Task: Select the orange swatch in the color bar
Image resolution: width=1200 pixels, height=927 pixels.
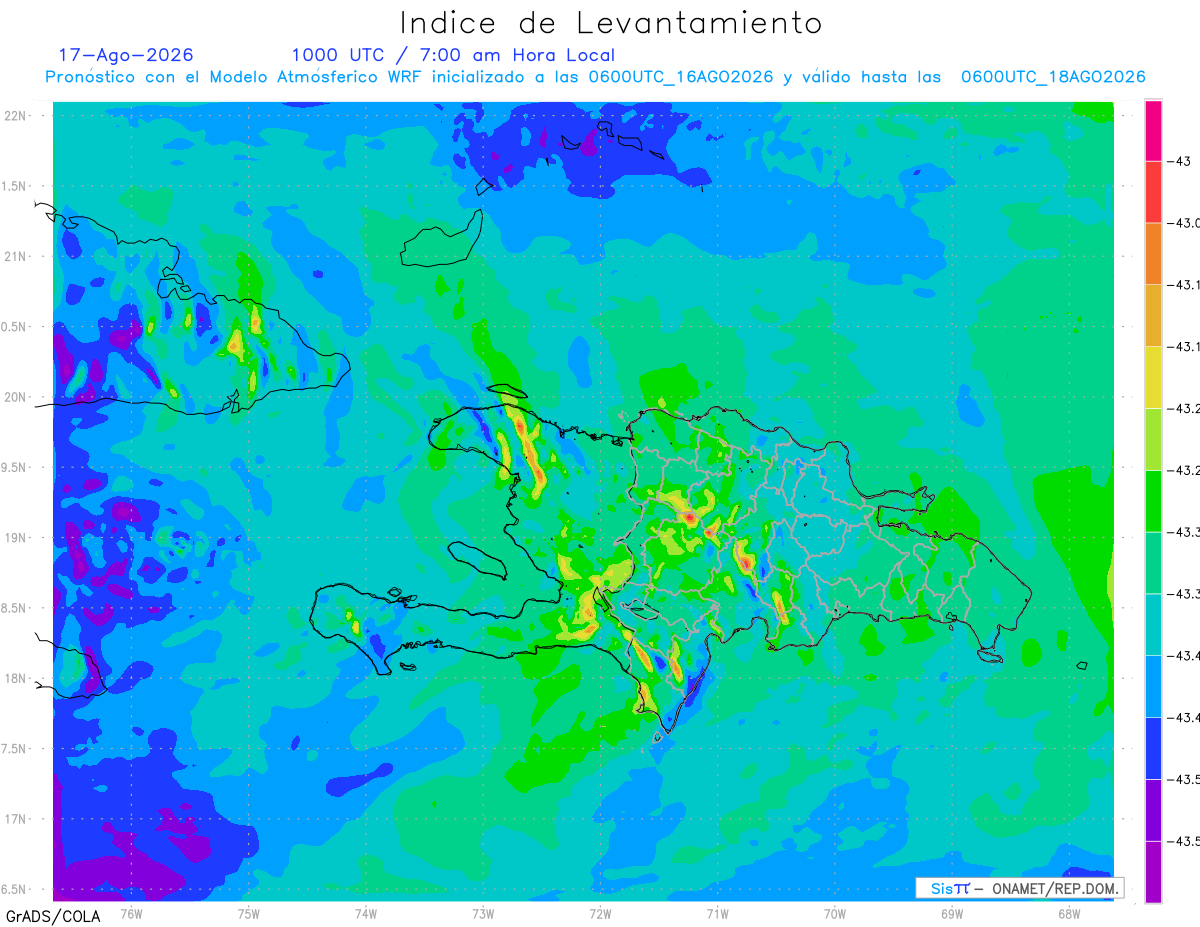Action: point(1153,254)
